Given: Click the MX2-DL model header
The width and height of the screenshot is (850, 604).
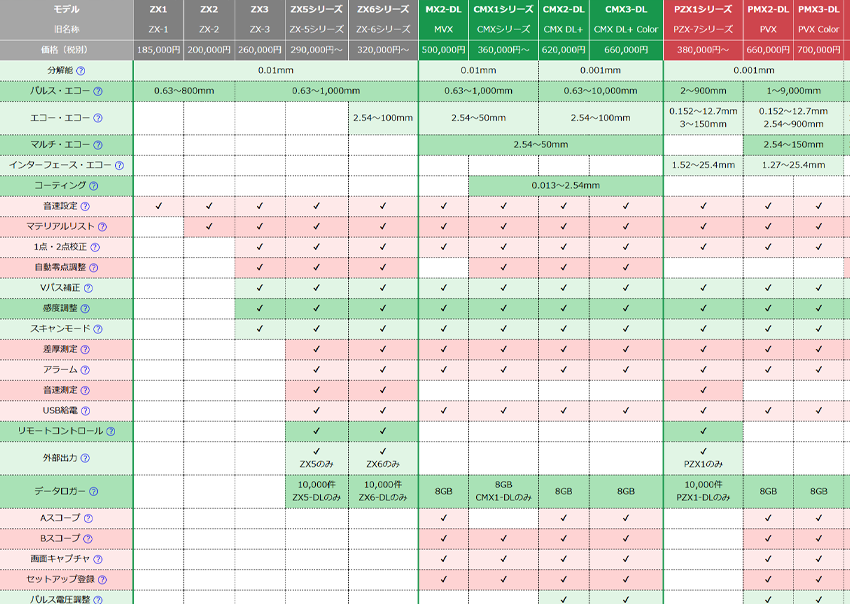Looking at the screenshot, I should tap(443, 9).
